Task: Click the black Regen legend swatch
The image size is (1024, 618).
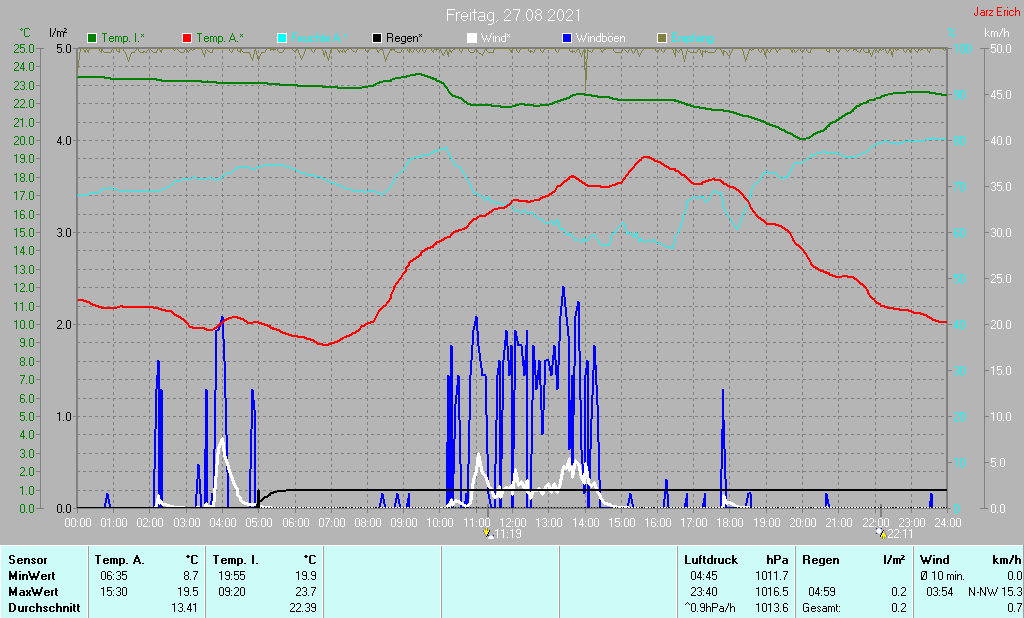Action: point(377,38)
